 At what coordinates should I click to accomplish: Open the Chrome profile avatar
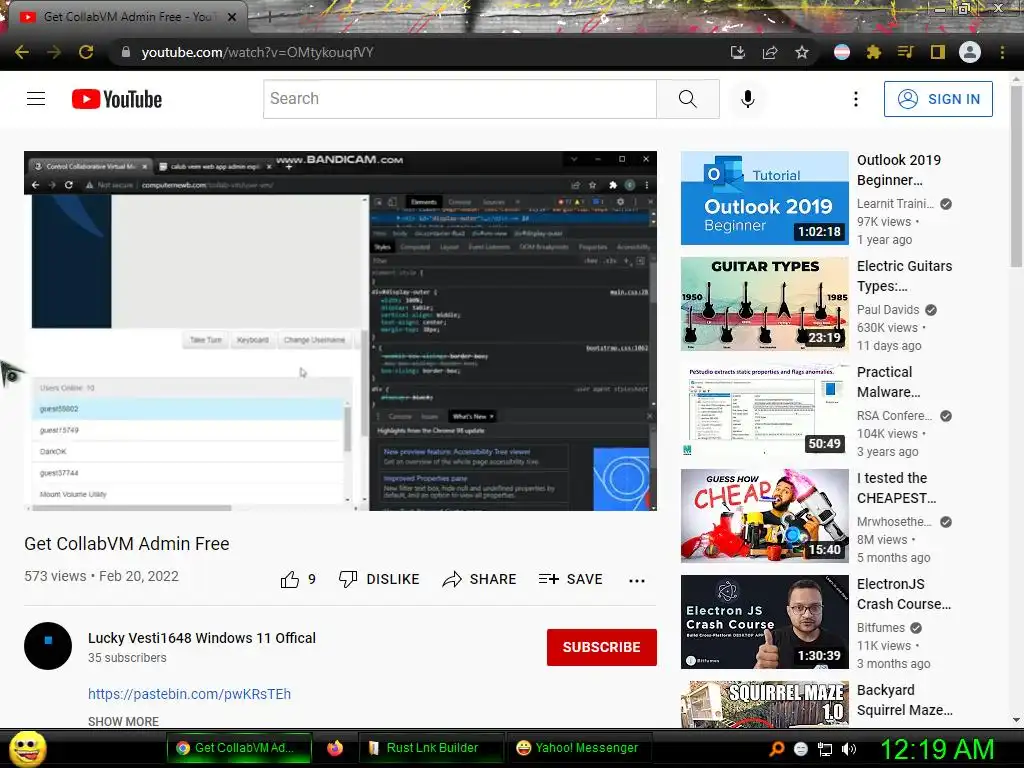(970, 52)
